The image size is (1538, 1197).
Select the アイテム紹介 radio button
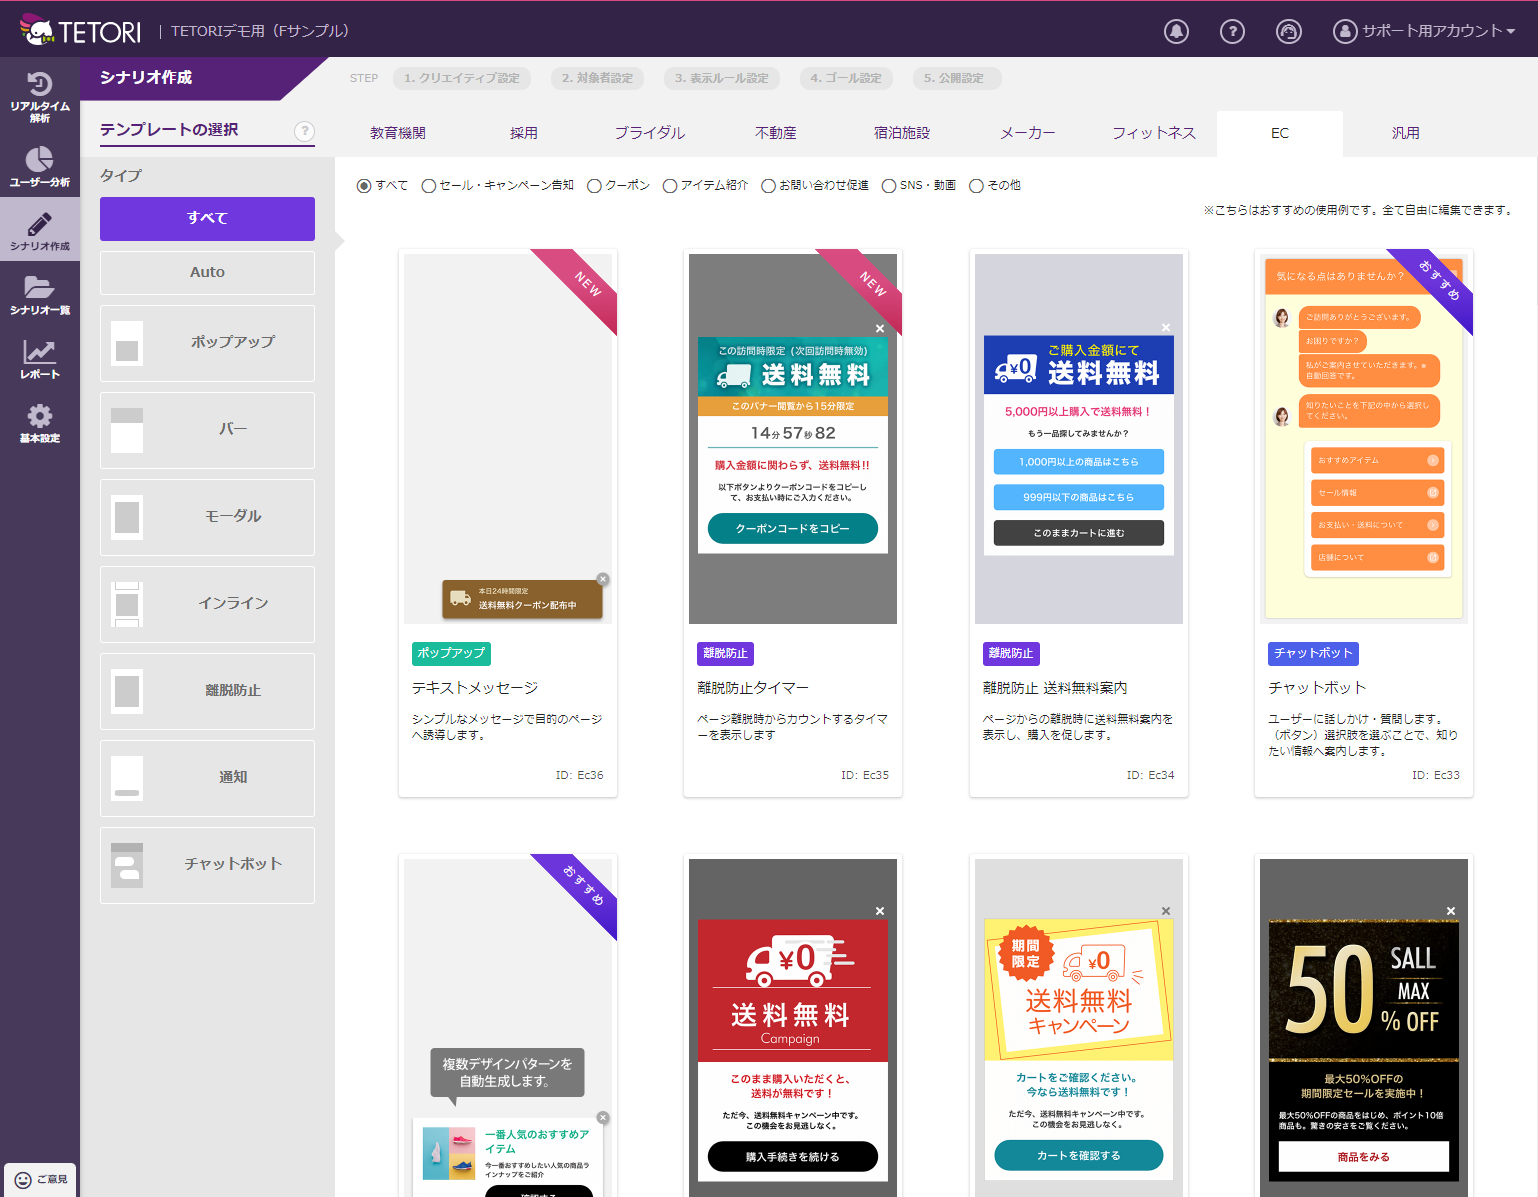click(670, 186)
